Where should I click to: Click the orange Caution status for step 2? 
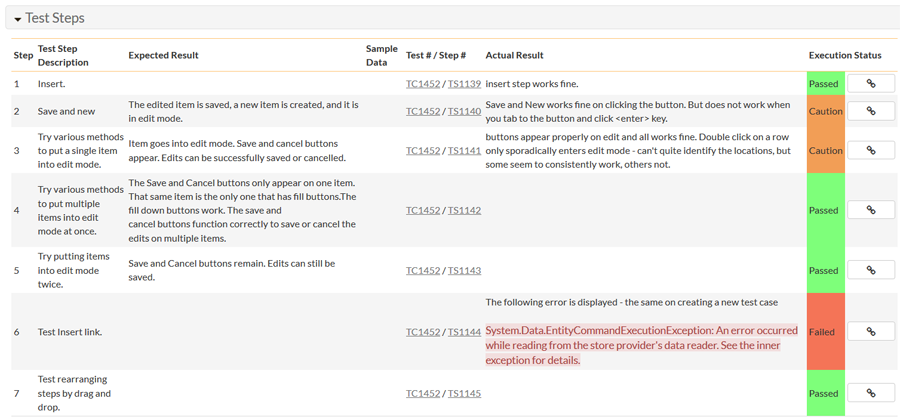[x=825, y=111]
